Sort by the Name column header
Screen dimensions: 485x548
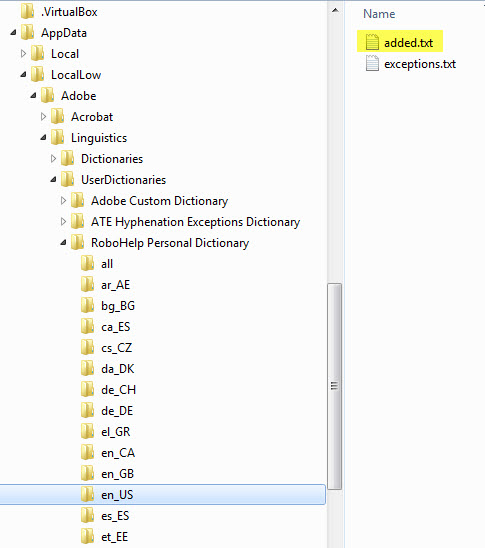tap(379, 14)
